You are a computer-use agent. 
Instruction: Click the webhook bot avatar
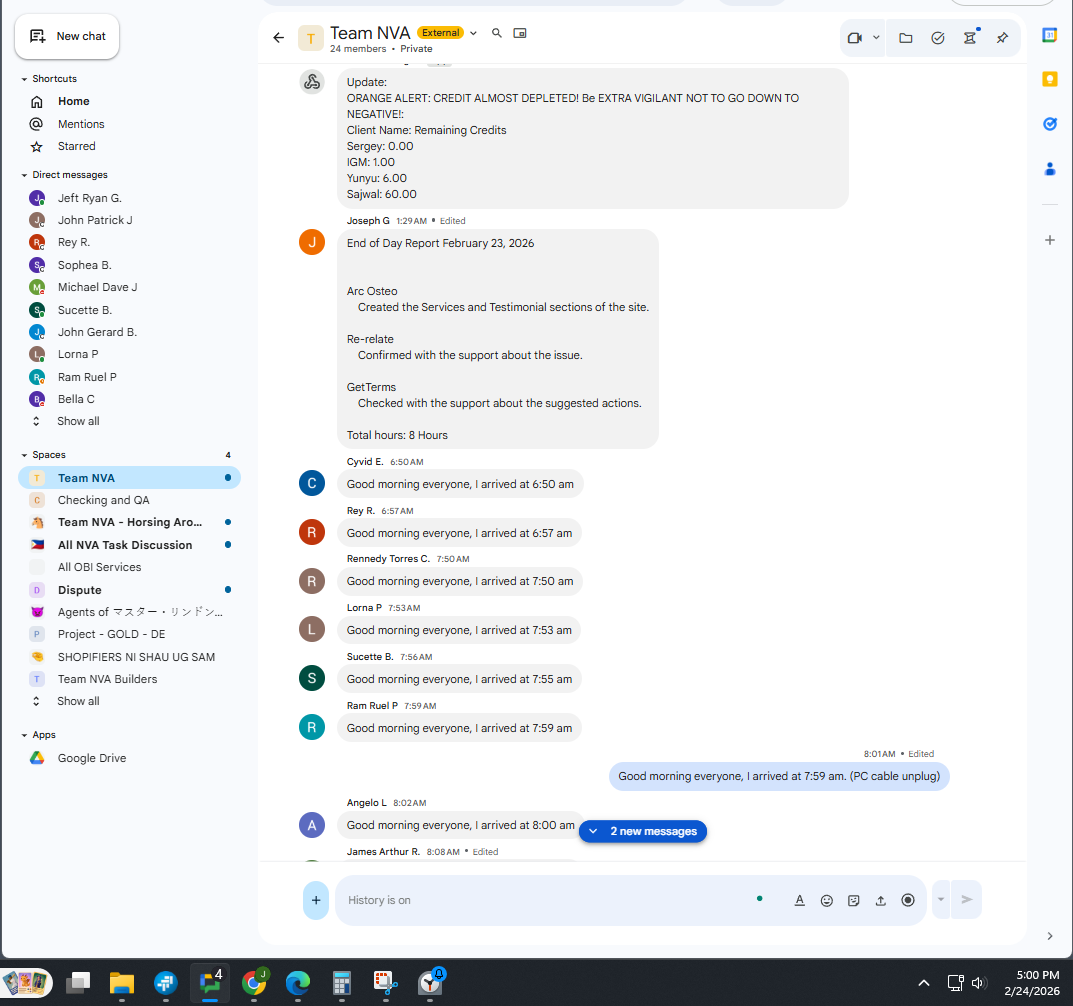(x=312, y=82)
